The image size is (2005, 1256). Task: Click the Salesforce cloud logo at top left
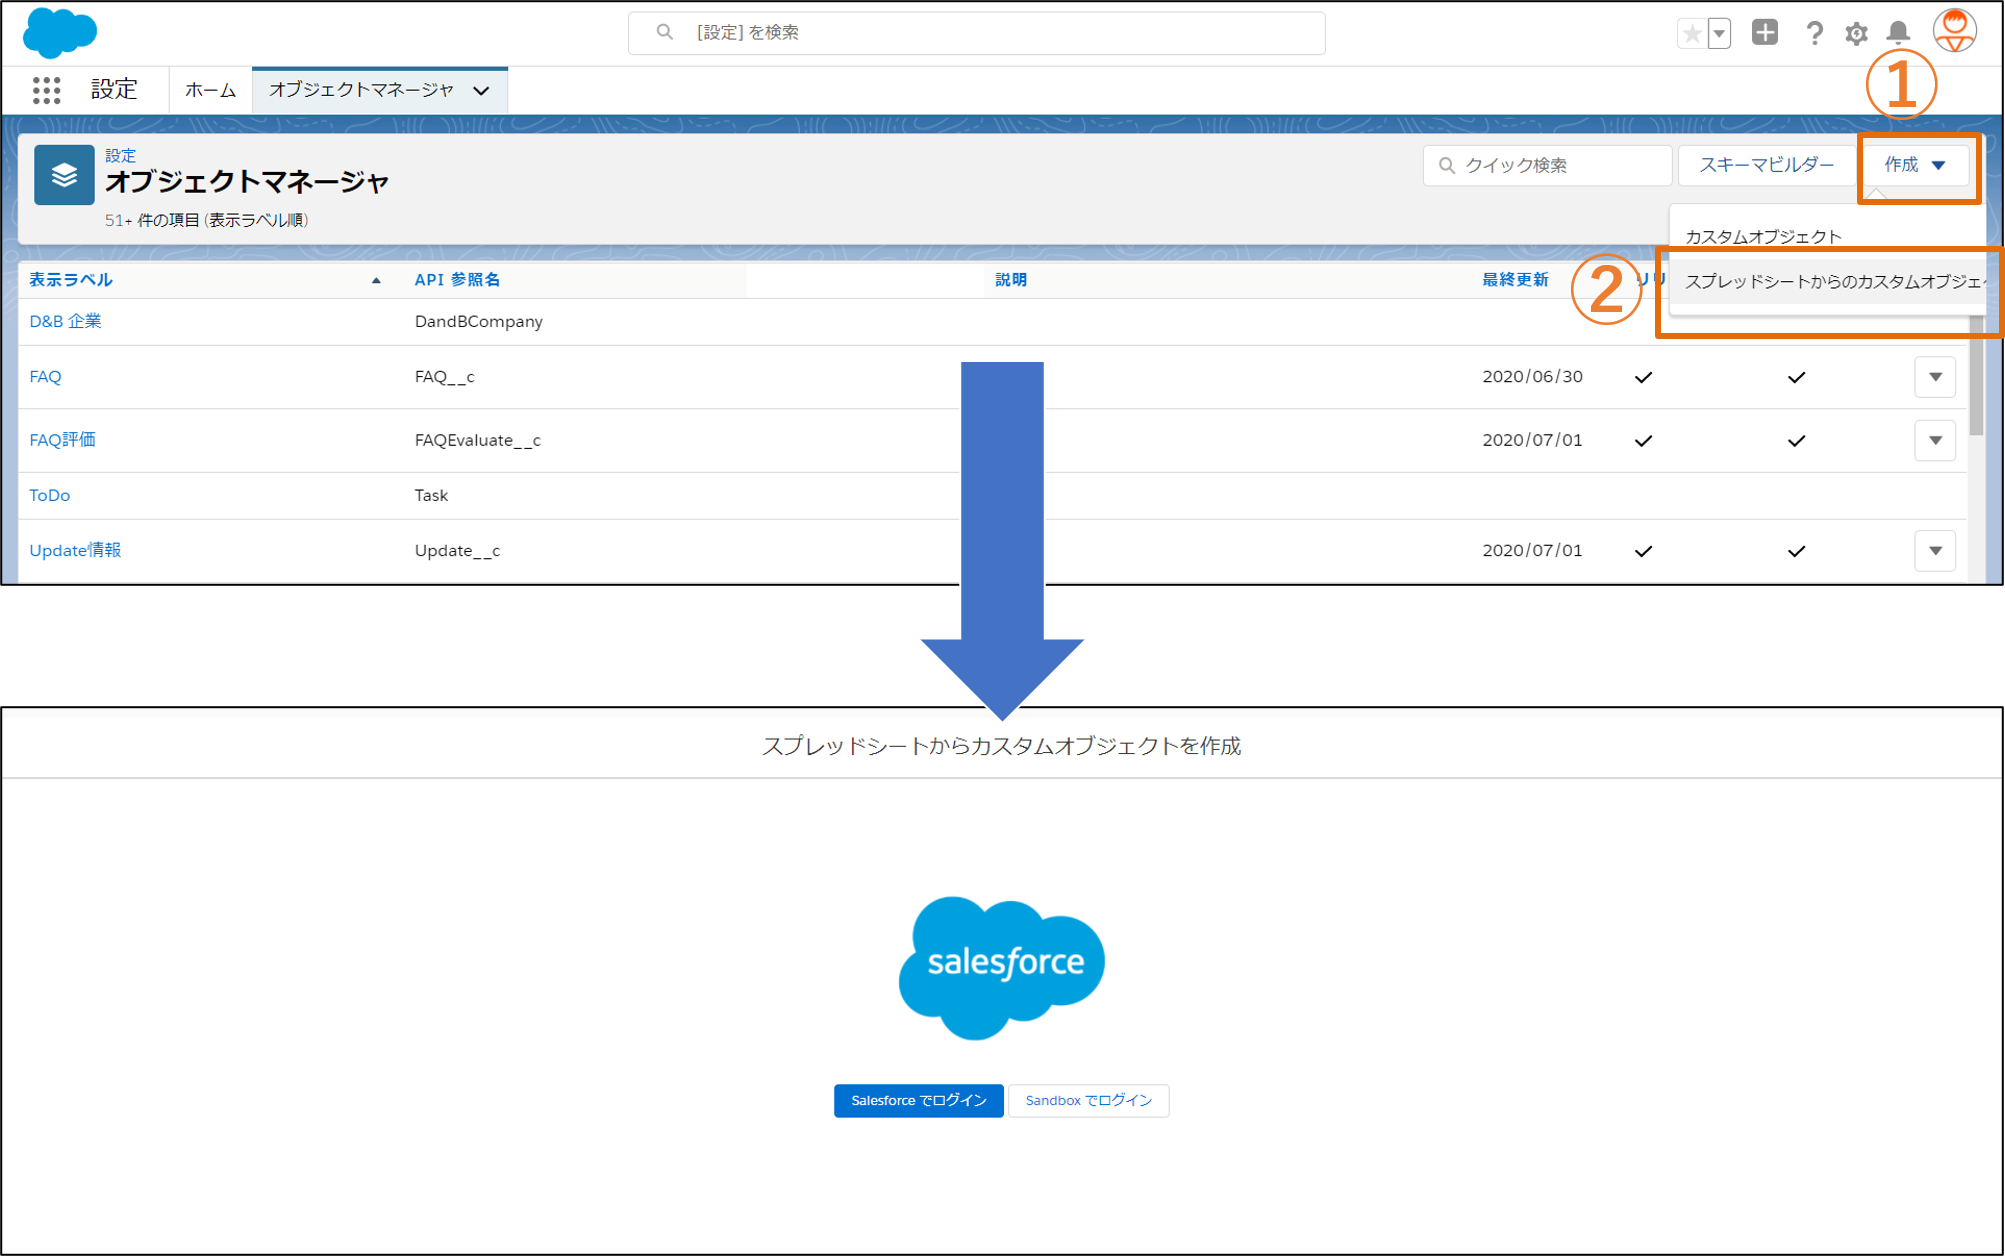tap(59, 32)
